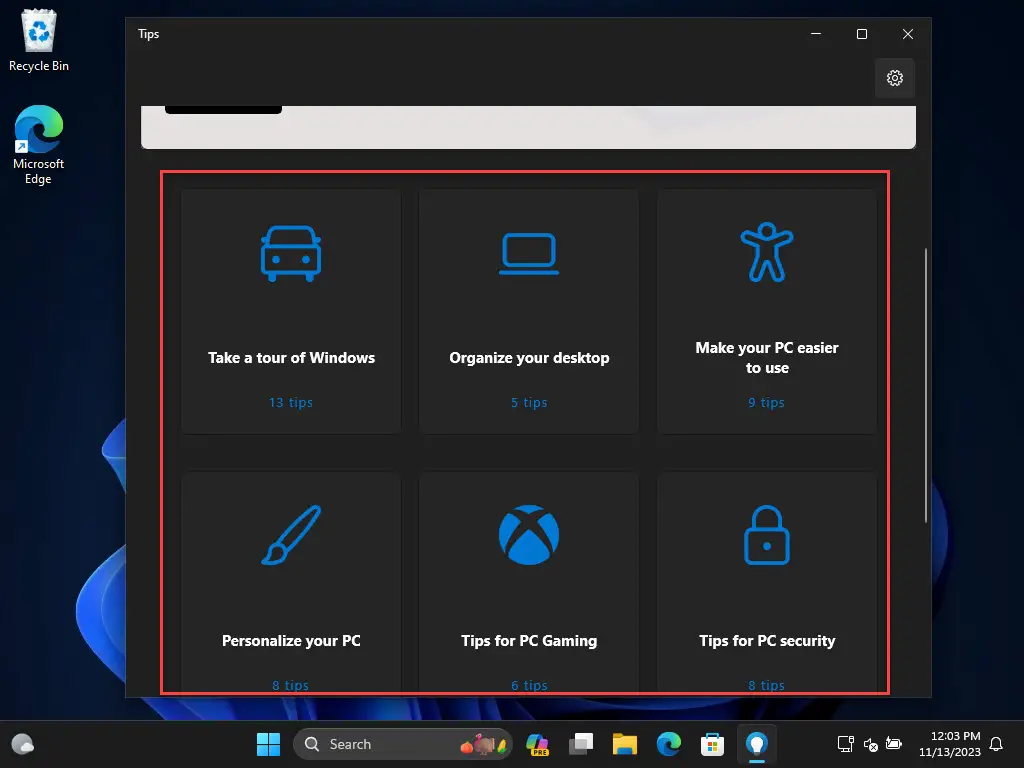Viewport: 1024px width, 768px height.
Task: Open the Windows Start menu
Action: [268, 744]
